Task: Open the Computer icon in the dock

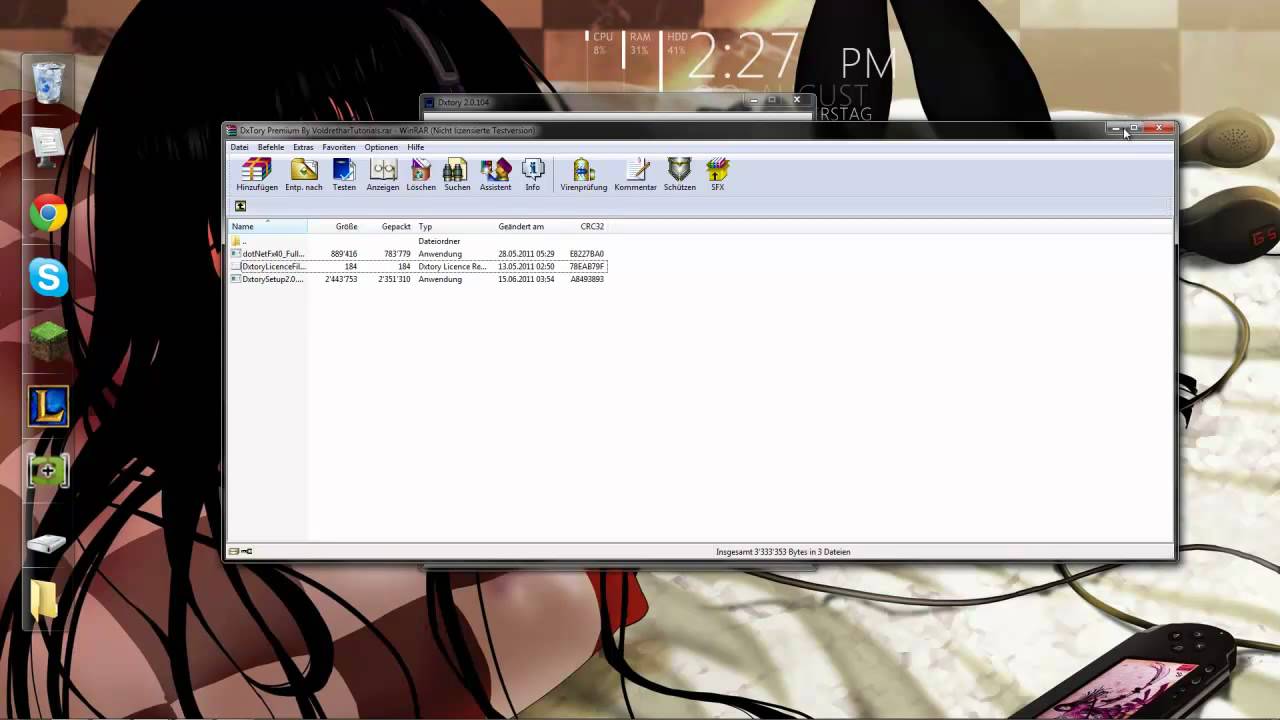Action: pos(48,147)
